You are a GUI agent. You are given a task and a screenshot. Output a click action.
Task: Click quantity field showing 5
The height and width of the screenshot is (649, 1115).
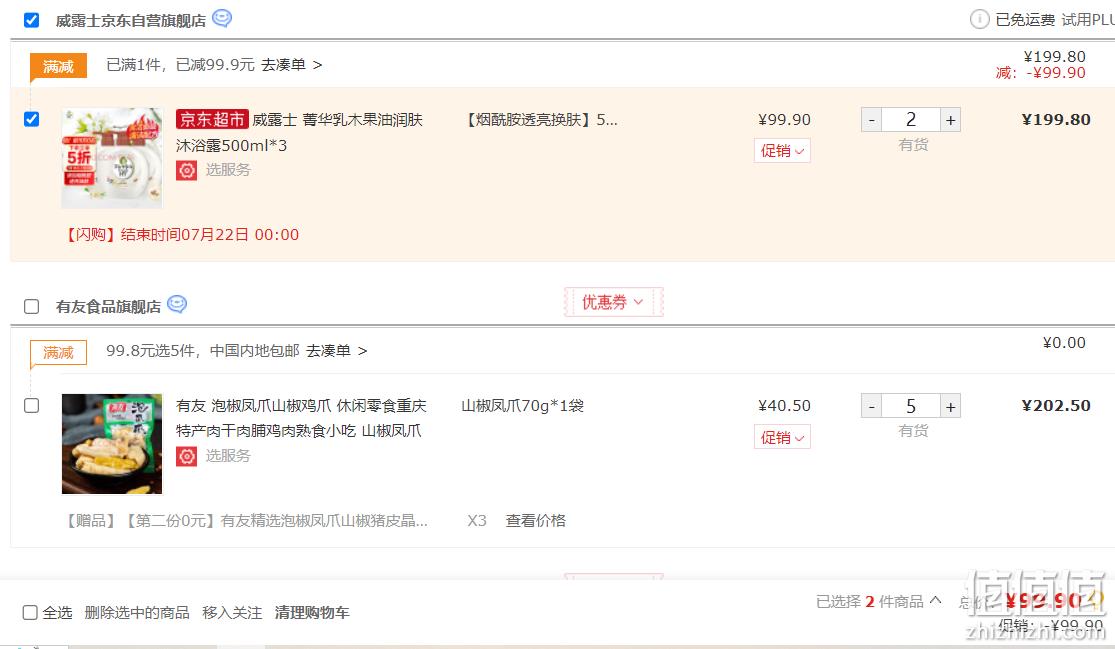(x=911, y=406)
